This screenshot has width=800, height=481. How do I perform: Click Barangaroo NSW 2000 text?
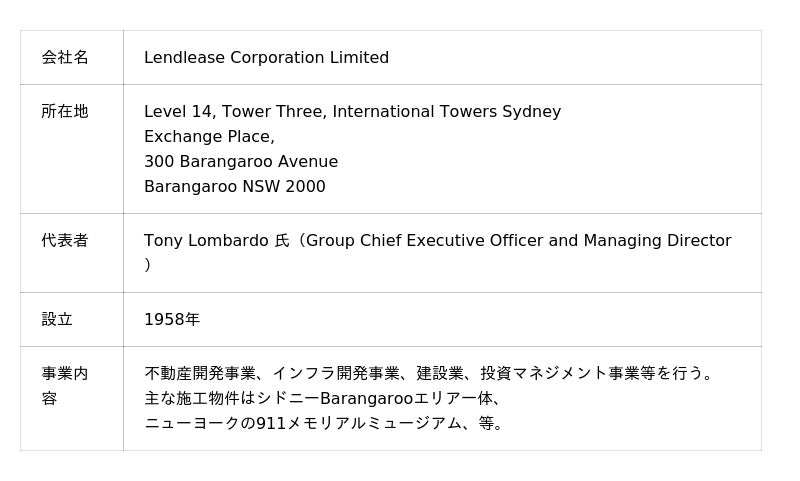click(235, 187)
